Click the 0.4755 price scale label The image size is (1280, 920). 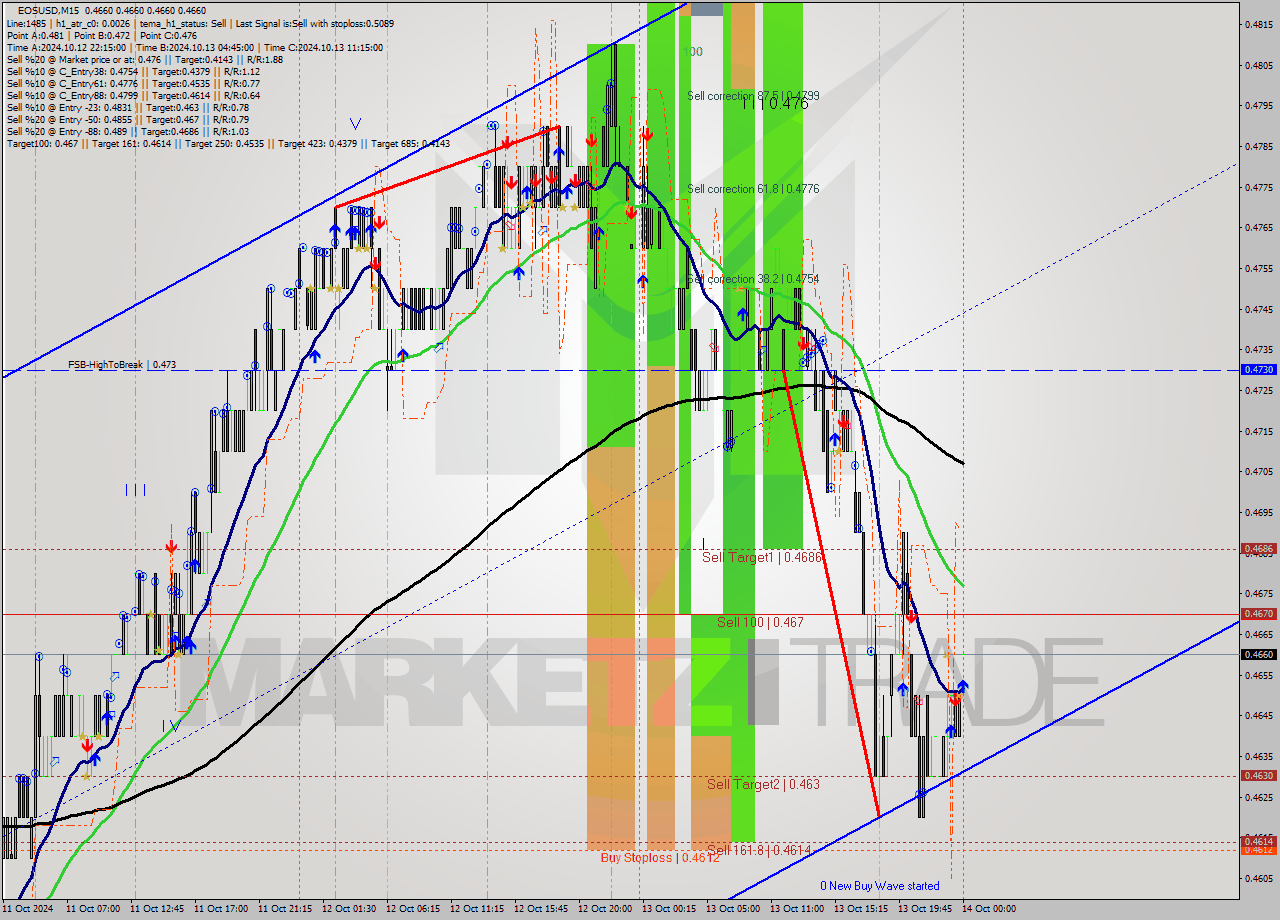pyautogui.click(x=1259, y=269)
